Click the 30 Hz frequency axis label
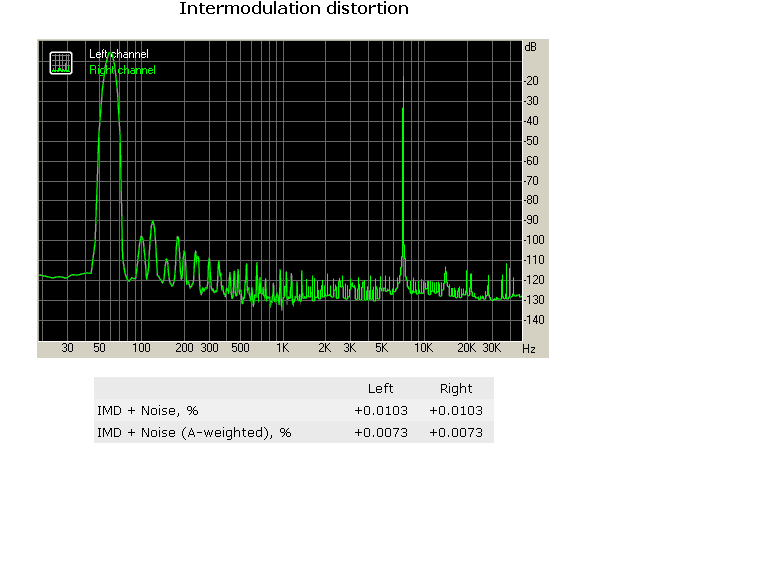 (68, 348)
